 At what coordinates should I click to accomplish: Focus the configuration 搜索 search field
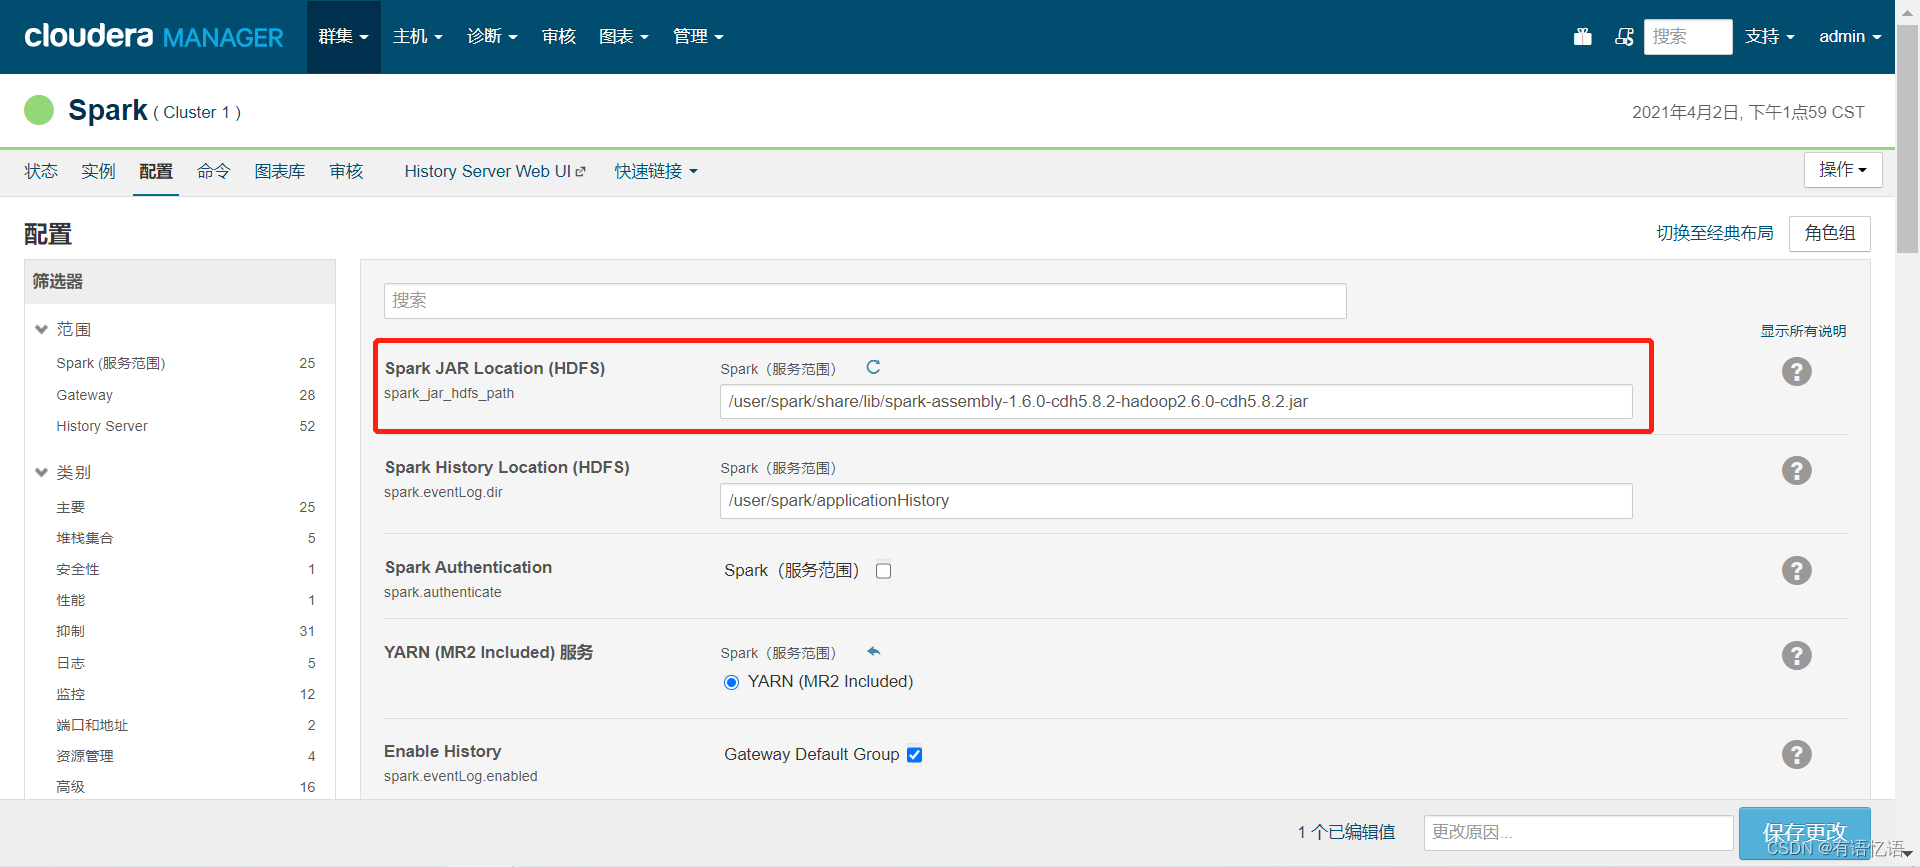865,301
